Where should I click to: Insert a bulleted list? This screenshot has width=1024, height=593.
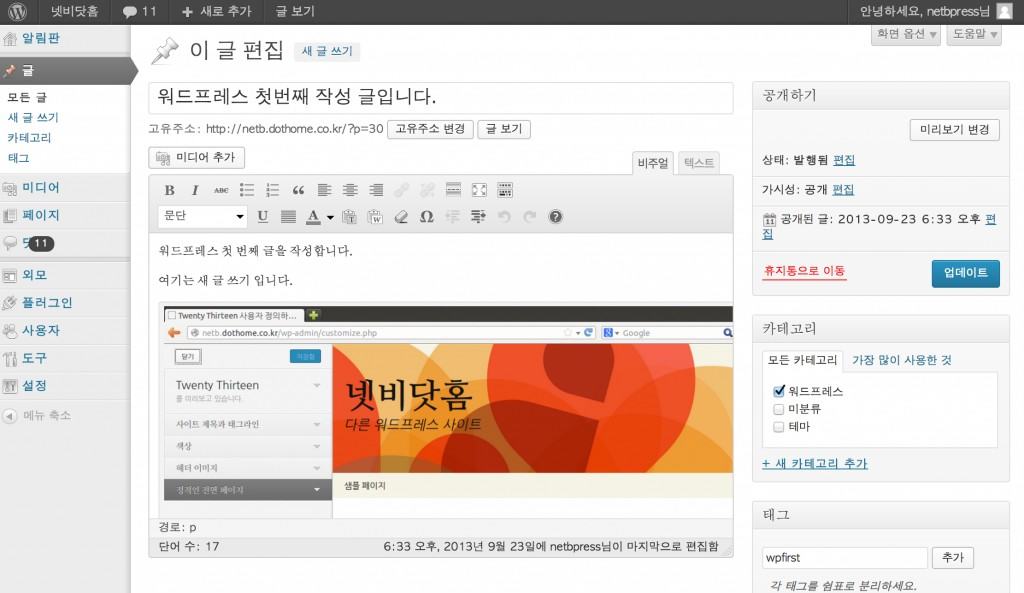click(x=246, y=190)
